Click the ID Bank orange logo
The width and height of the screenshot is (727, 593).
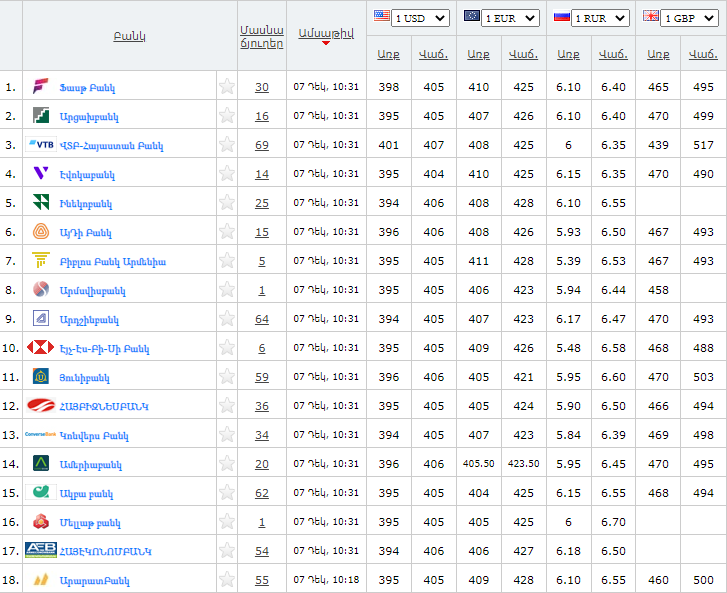pos(41,232)
